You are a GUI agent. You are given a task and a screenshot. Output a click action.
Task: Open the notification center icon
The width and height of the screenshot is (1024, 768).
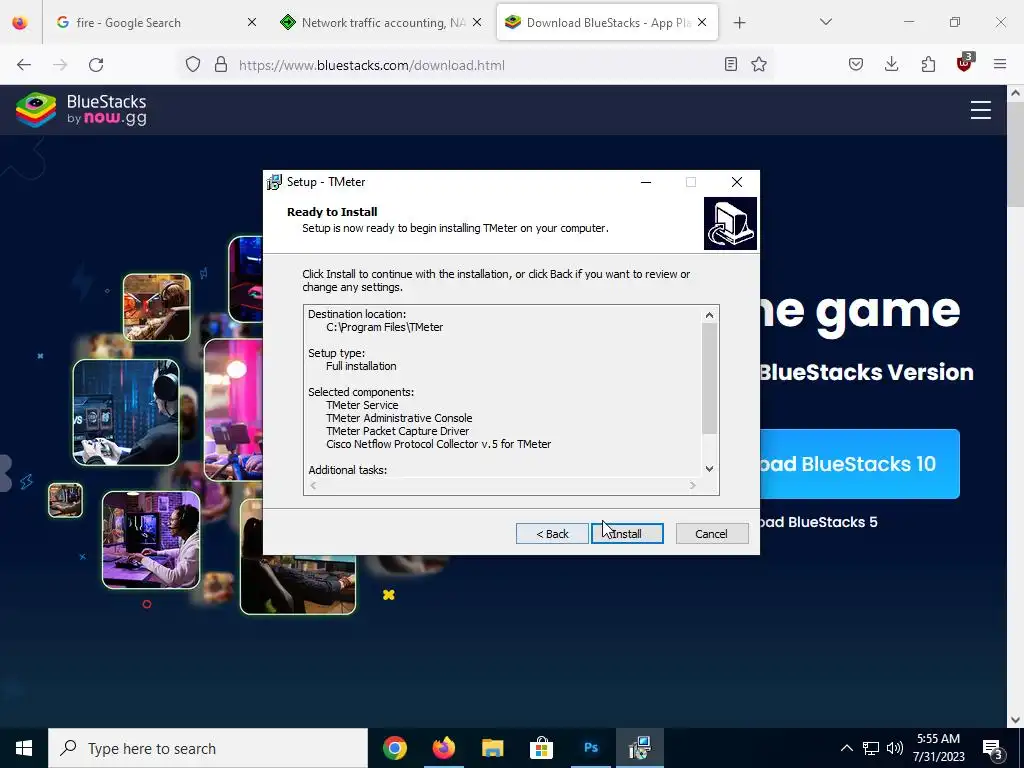993,749
